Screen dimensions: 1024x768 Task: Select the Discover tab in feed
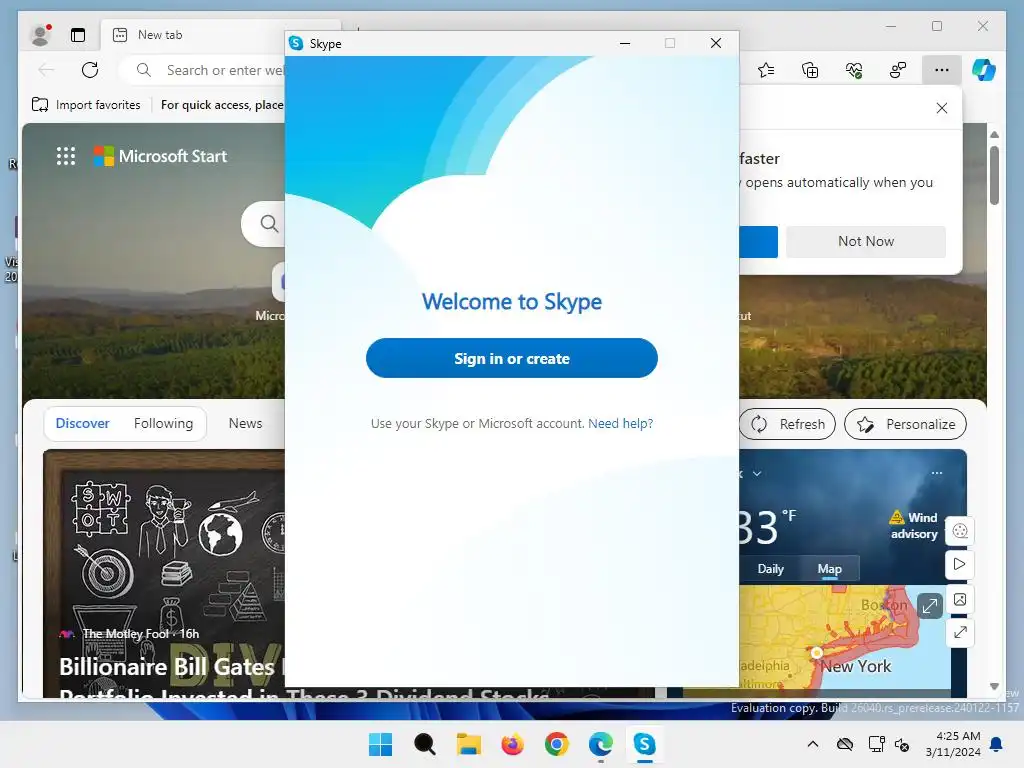click(82, 423)
